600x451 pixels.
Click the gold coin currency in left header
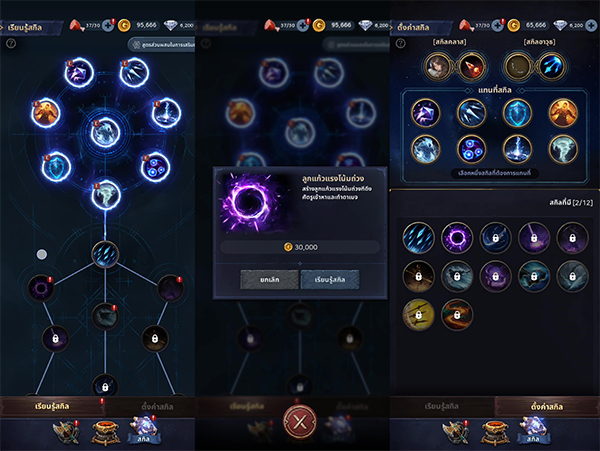124,25
